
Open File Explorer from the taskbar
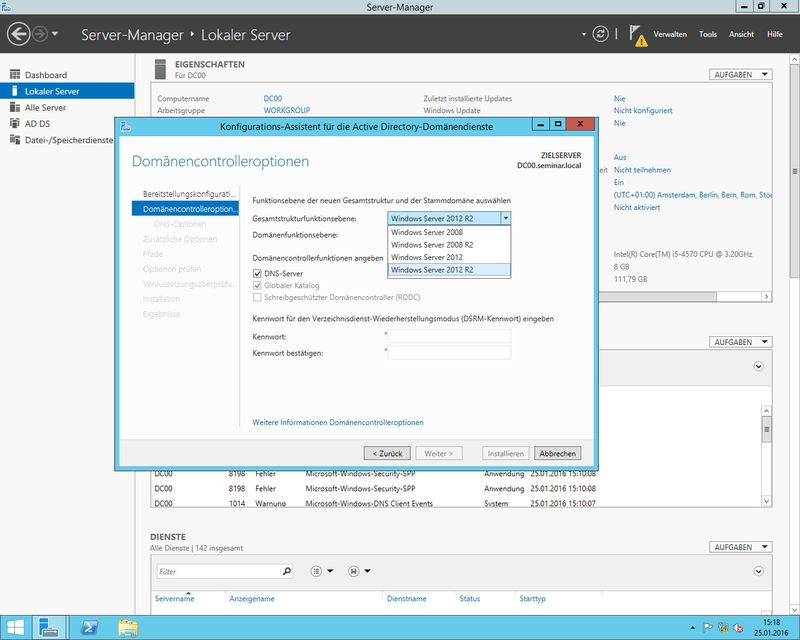pos(129,627)
